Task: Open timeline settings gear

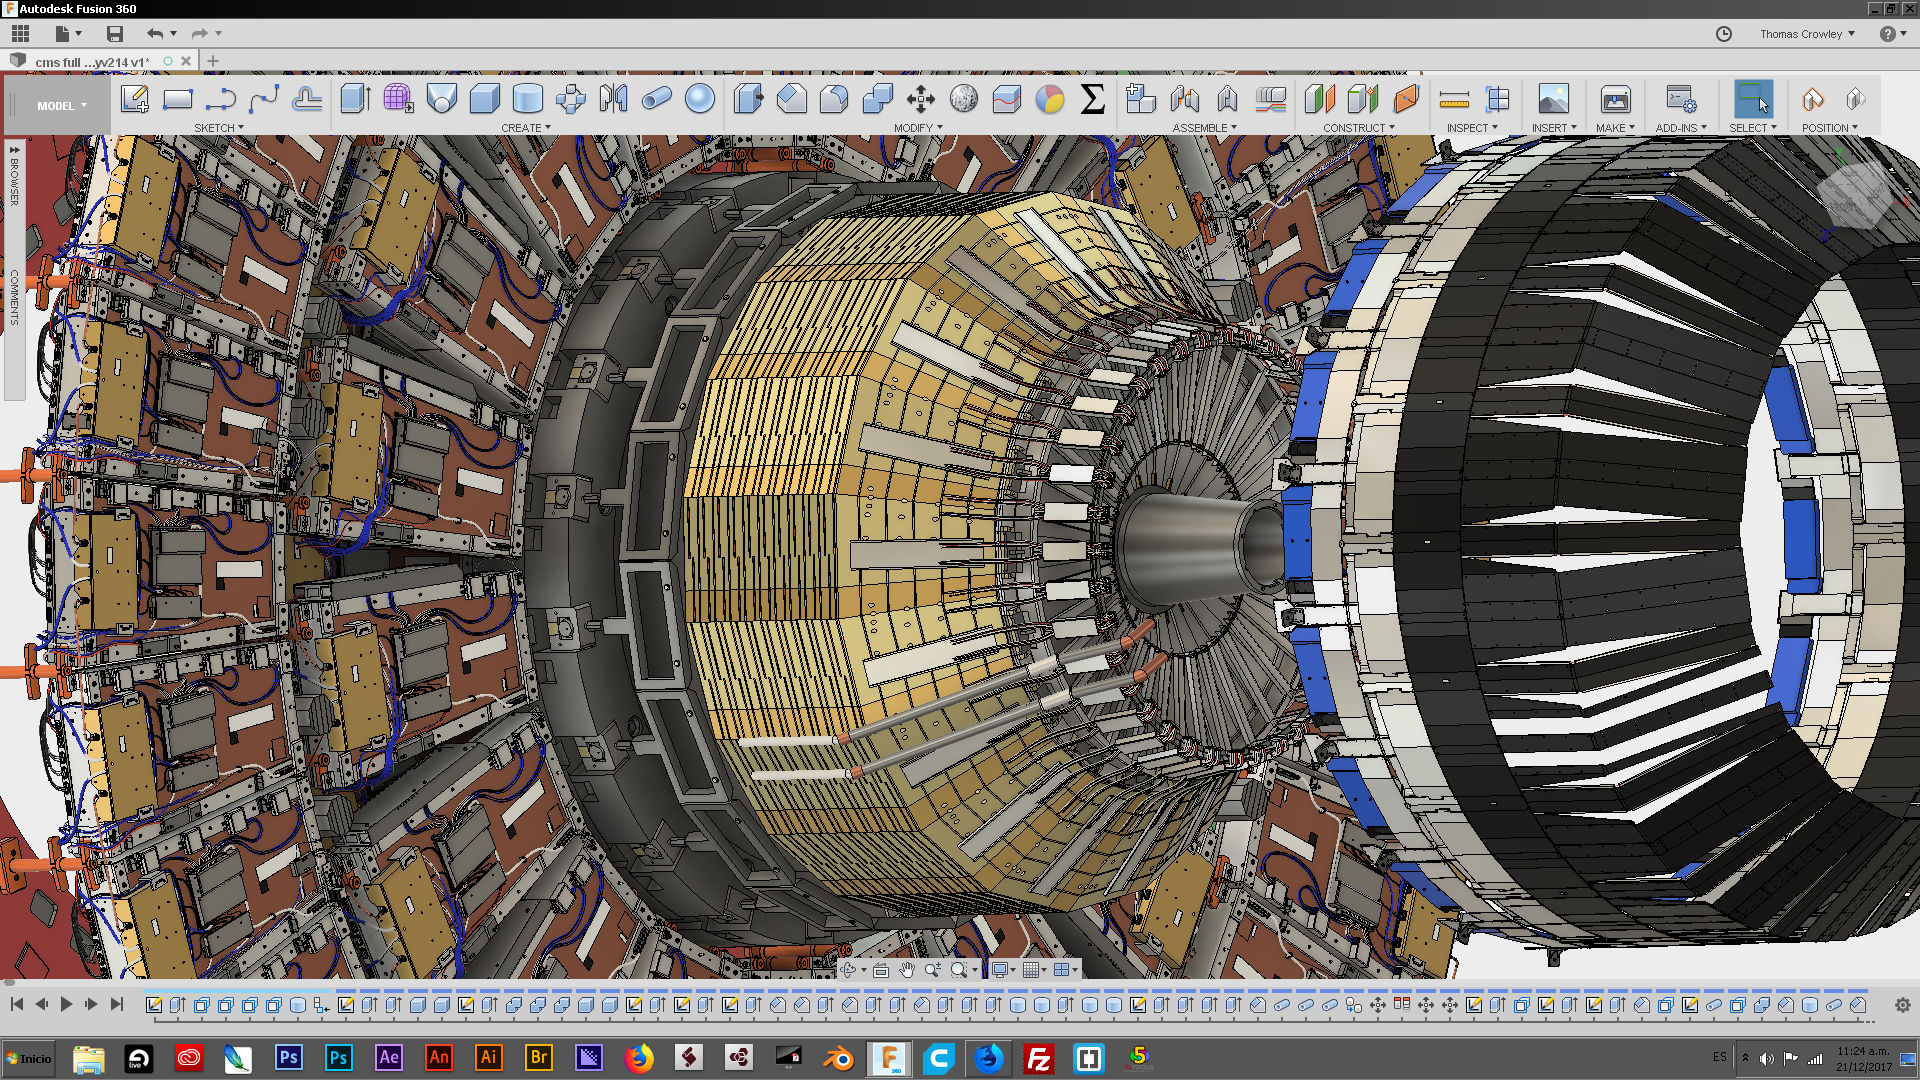Action: point(1902,1005)
